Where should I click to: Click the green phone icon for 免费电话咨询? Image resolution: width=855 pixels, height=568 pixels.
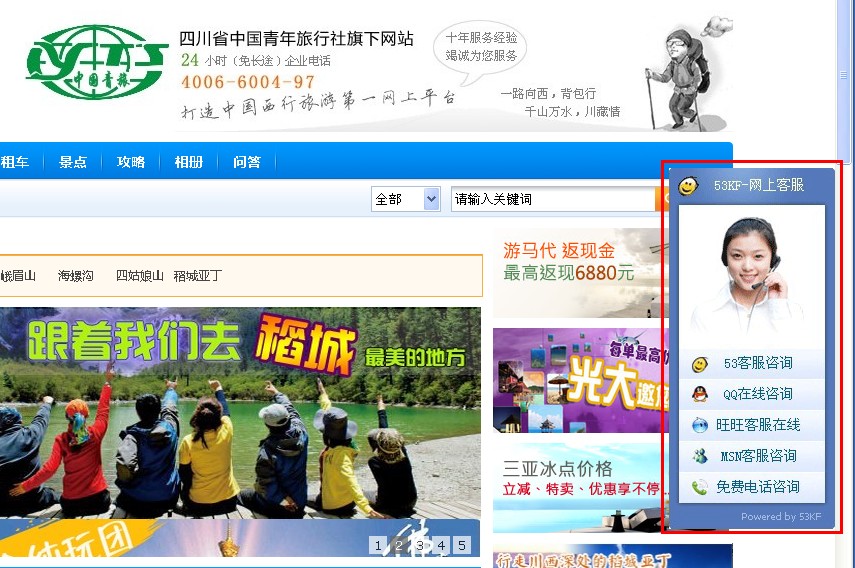(x=700, y=488)
